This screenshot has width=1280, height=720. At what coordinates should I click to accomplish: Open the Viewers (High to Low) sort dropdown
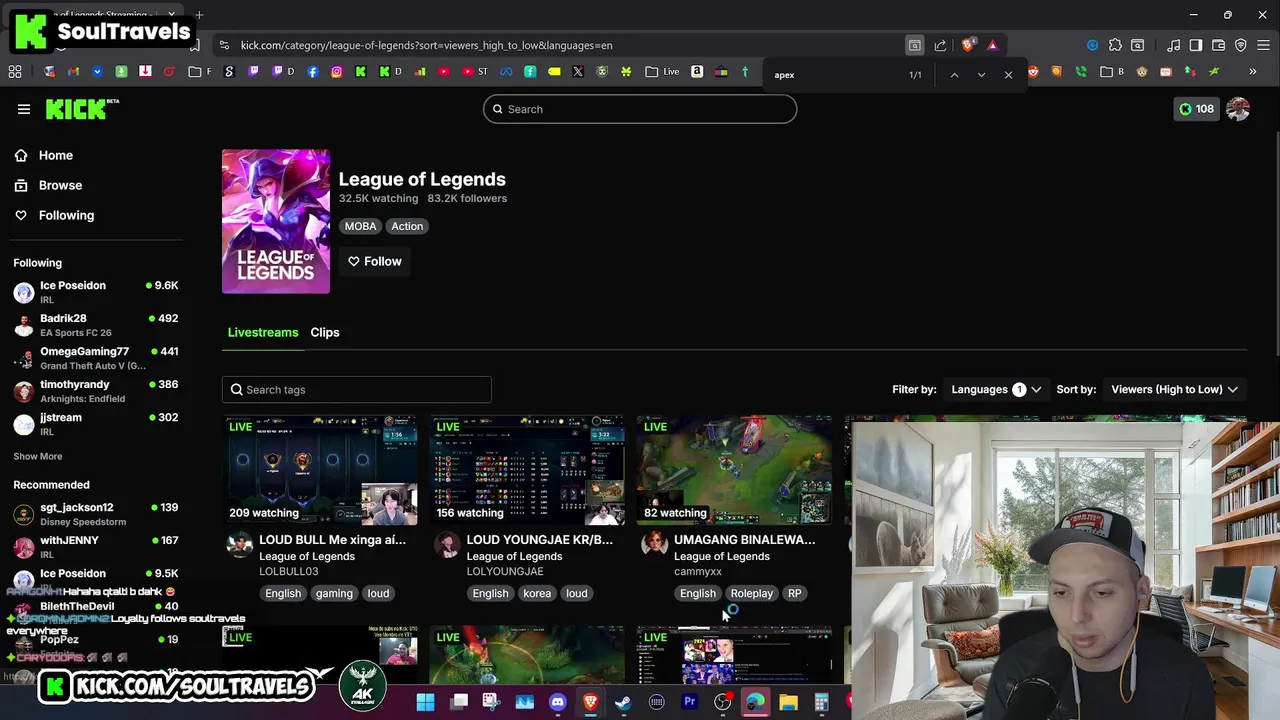pyautogui.click(x=1174, y=389)
